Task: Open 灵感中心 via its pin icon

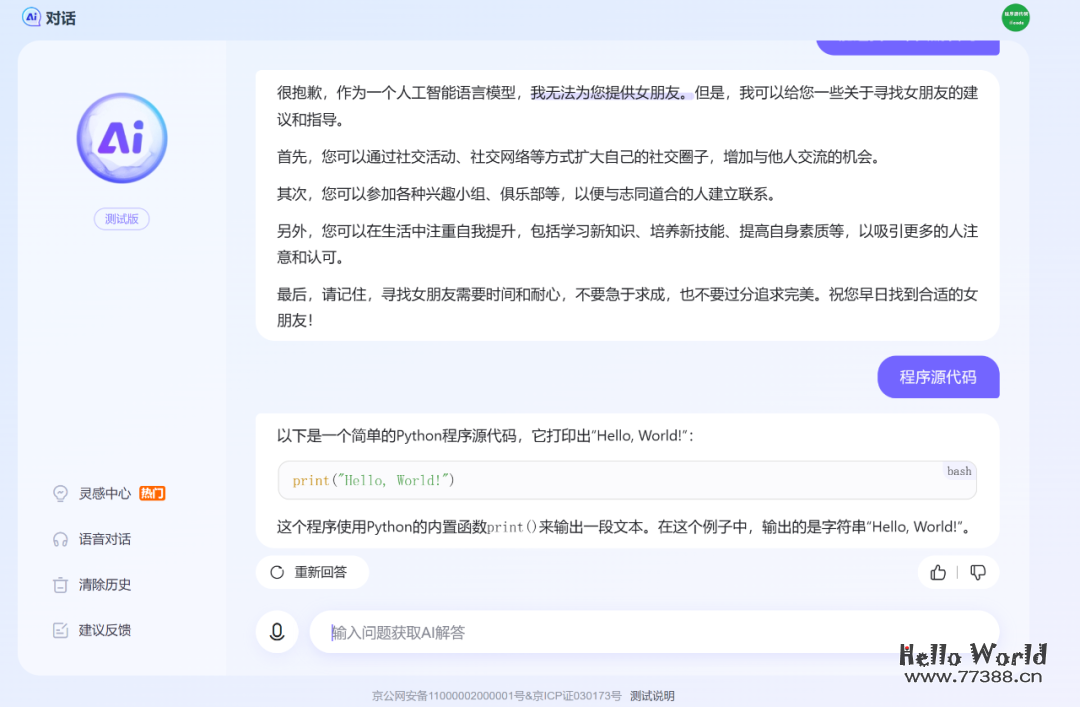Action: [x=58, y=493]
